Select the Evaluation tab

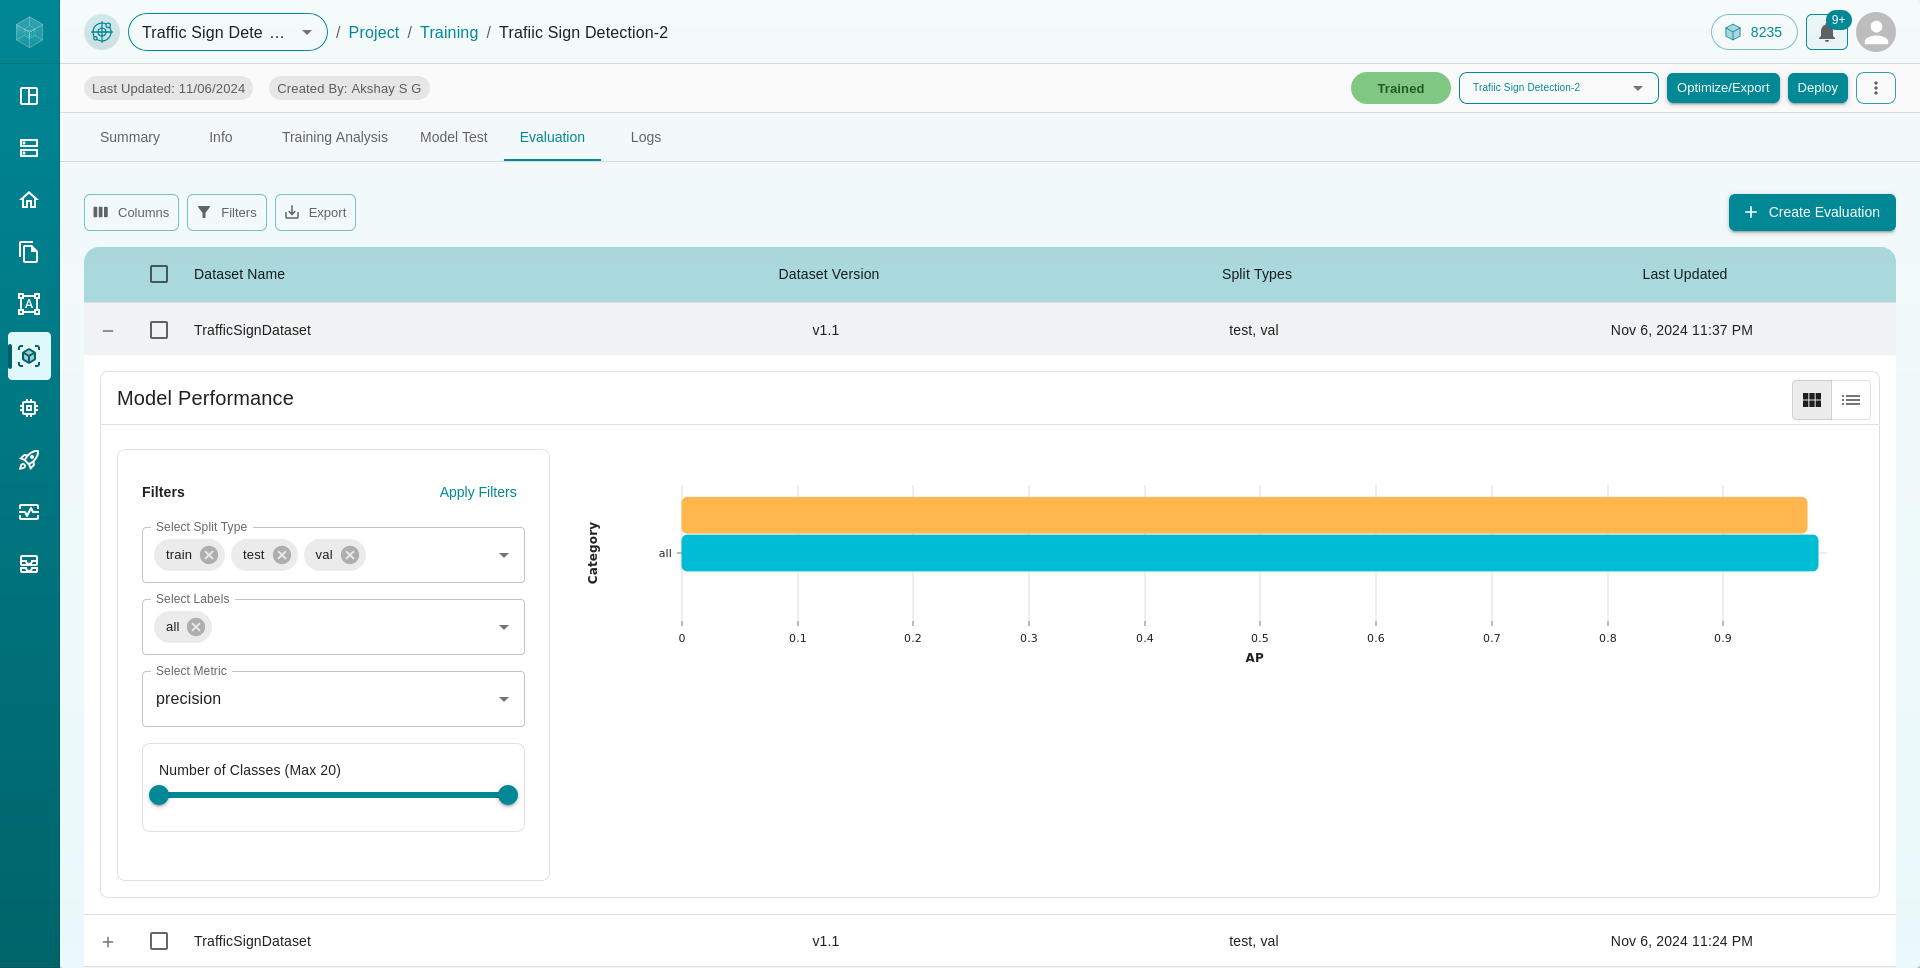552,137
